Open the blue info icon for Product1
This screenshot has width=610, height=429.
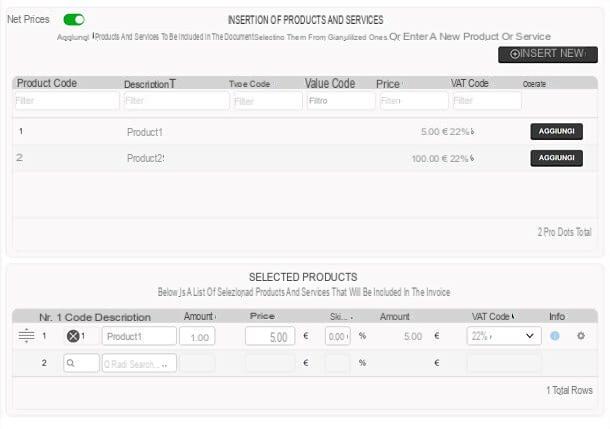click(x=555, y=336)
